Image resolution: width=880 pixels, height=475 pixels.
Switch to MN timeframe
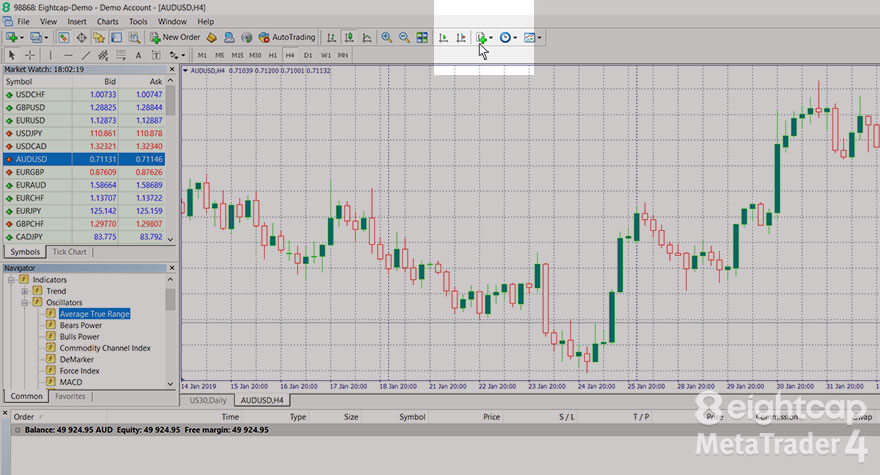pyautogui.click(x=343, y=55)
